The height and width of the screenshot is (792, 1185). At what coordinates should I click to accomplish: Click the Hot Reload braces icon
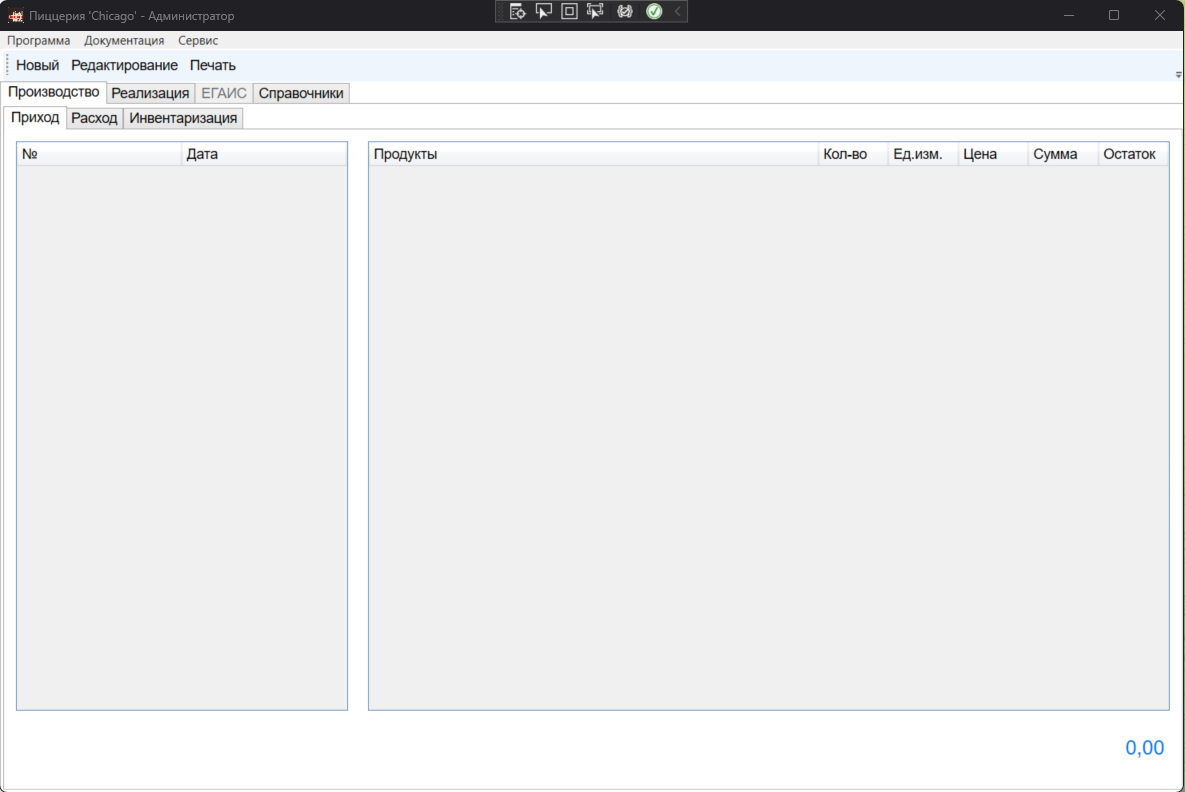[624, 11]
